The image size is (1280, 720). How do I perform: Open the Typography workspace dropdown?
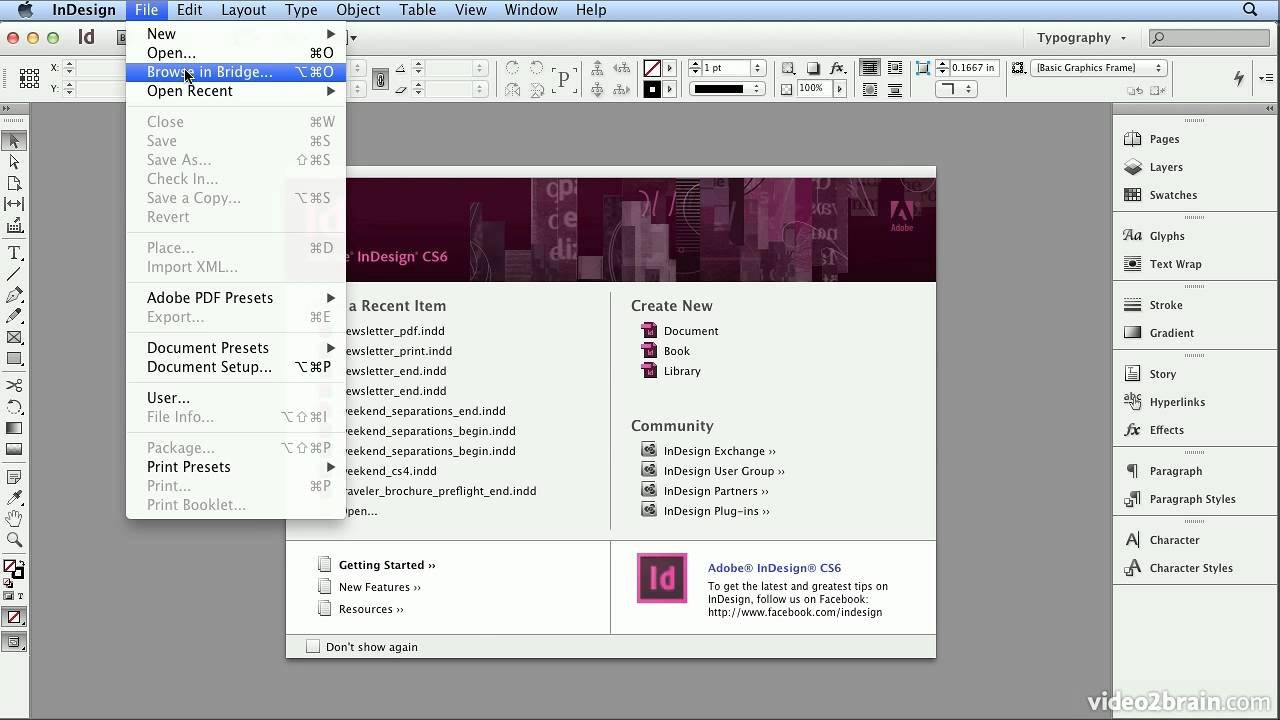(1081, 38)
